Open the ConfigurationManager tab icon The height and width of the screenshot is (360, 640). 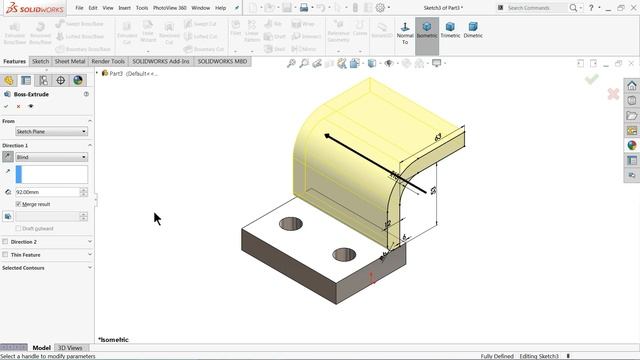click(43, 80)
